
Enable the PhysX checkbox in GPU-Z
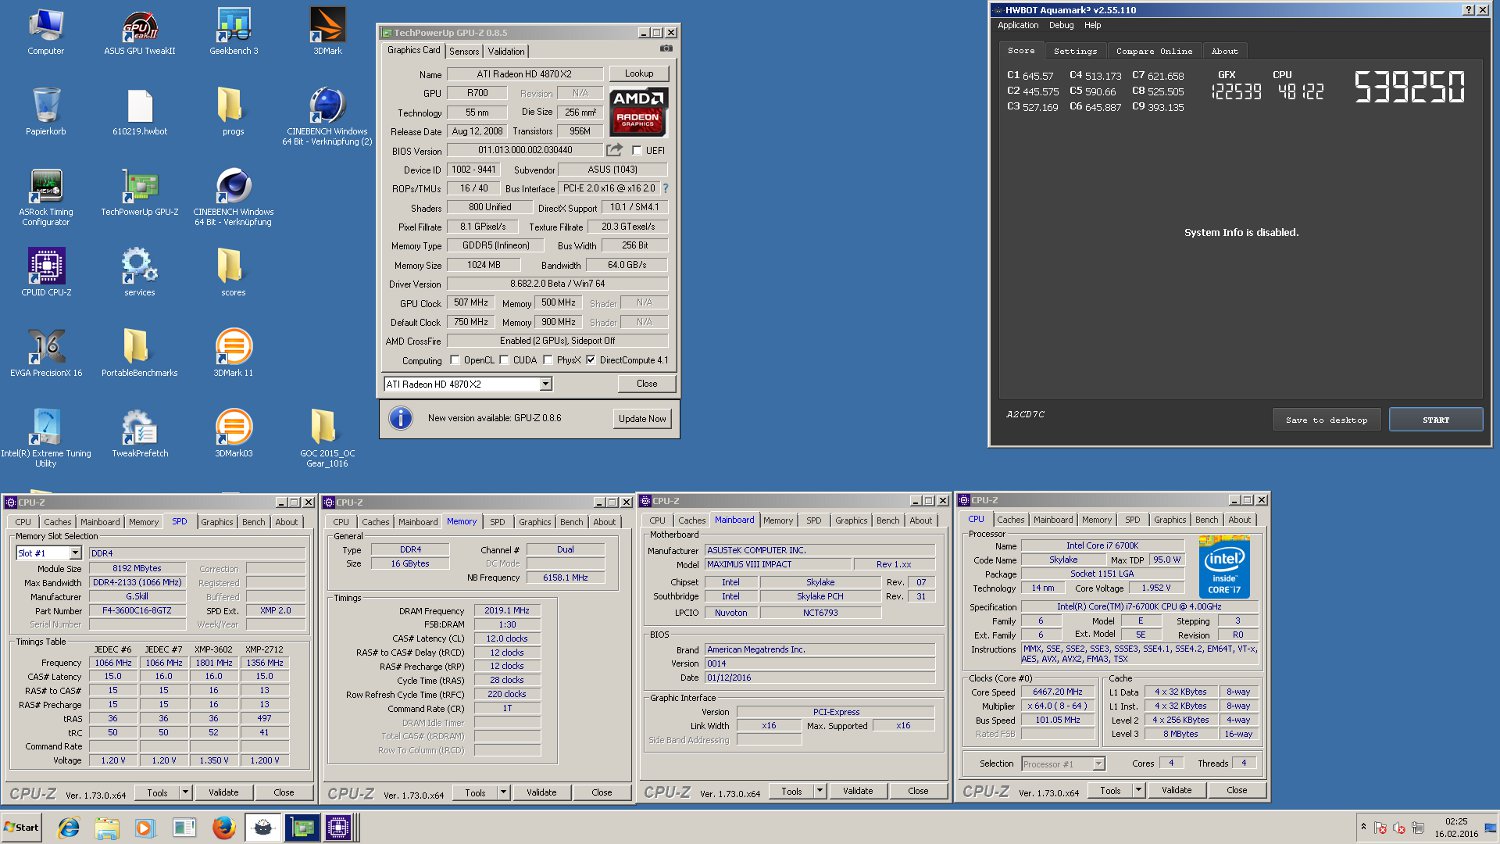pyautogui.click(x=547, y=360)
